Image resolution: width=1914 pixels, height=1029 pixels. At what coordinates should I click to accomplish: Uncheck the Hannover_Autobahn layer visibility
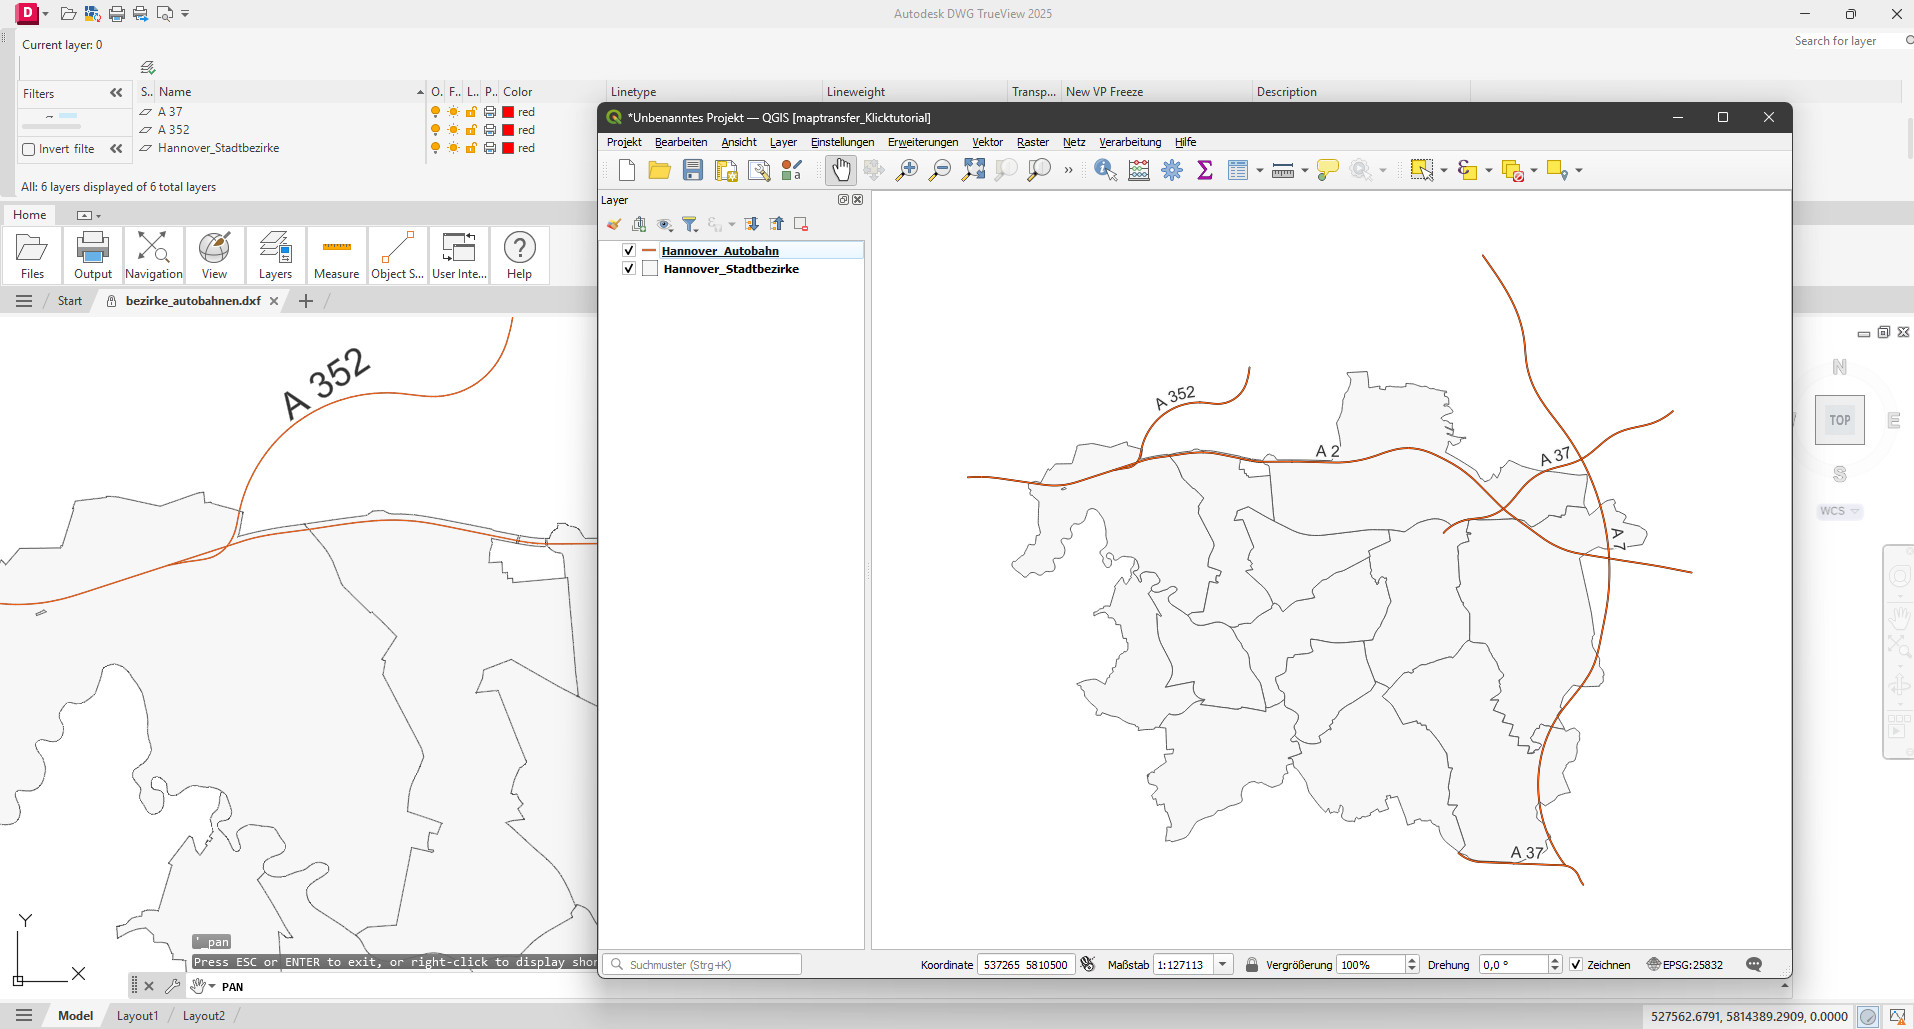coord(629,251)
